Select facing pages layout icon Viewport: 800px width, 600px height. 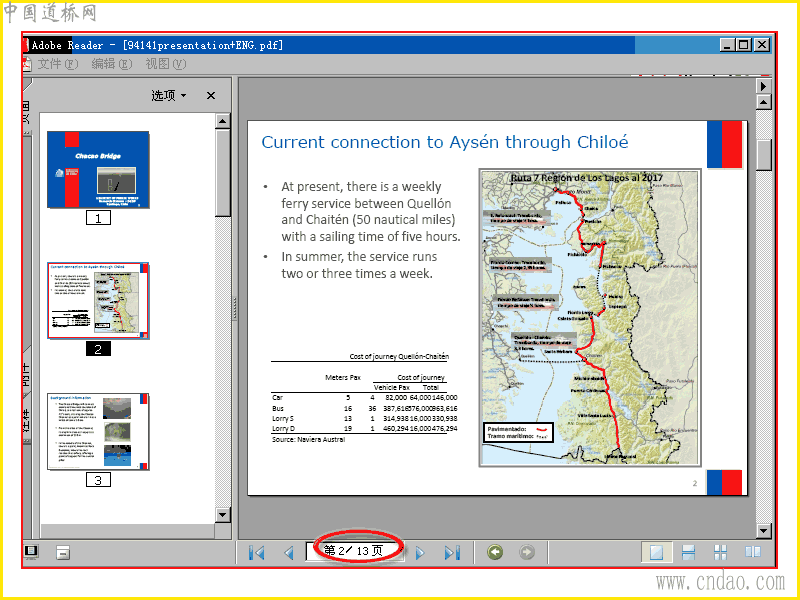[753, 552]
